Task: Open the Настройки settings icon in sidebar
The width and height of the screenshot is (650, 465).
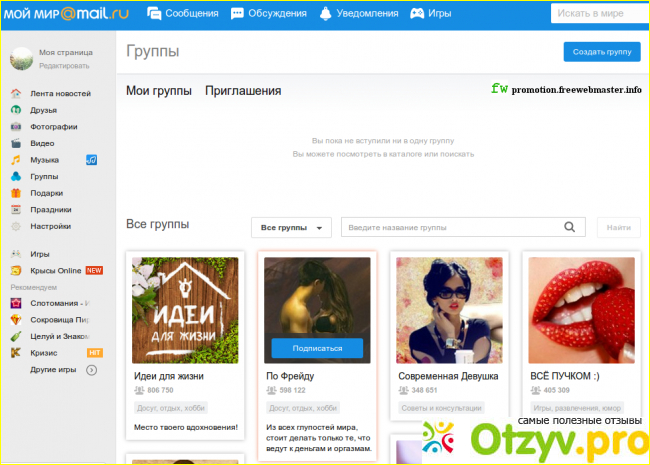Action: (x=16, y=226)
